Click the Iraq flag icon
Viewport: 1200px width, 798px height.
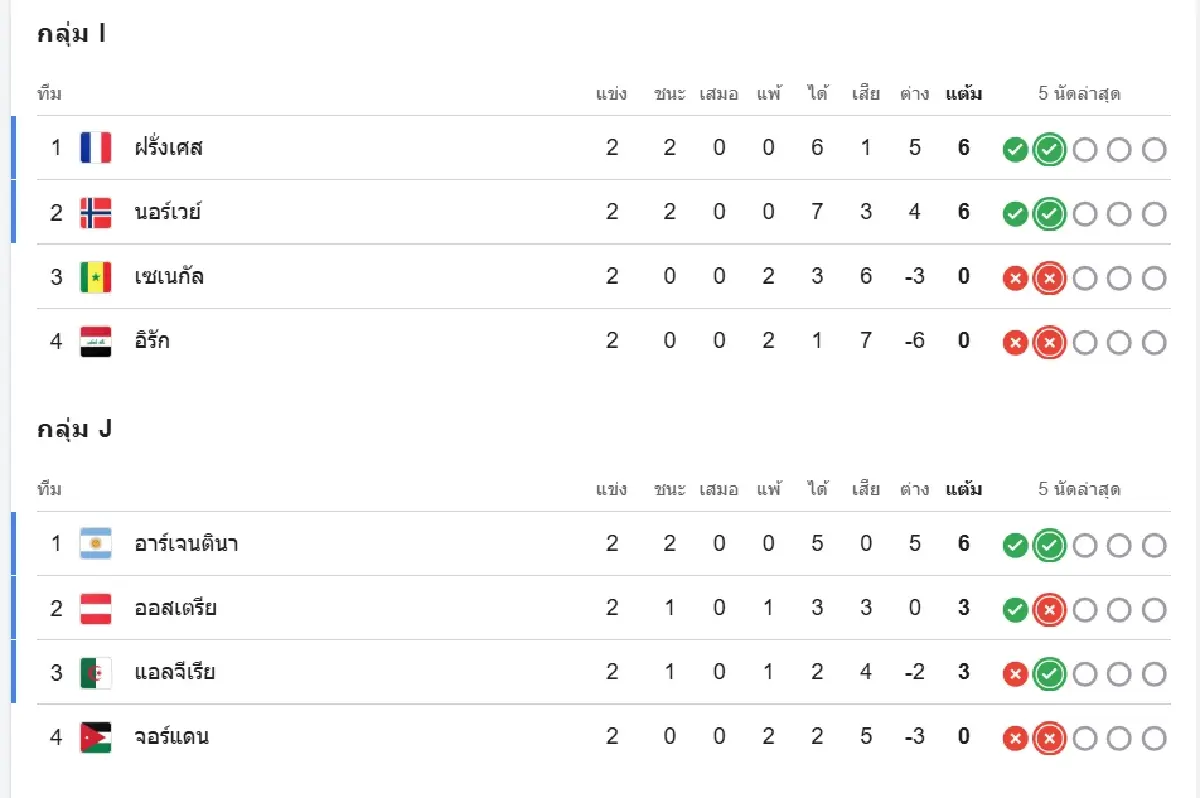[x=96, y=341]
